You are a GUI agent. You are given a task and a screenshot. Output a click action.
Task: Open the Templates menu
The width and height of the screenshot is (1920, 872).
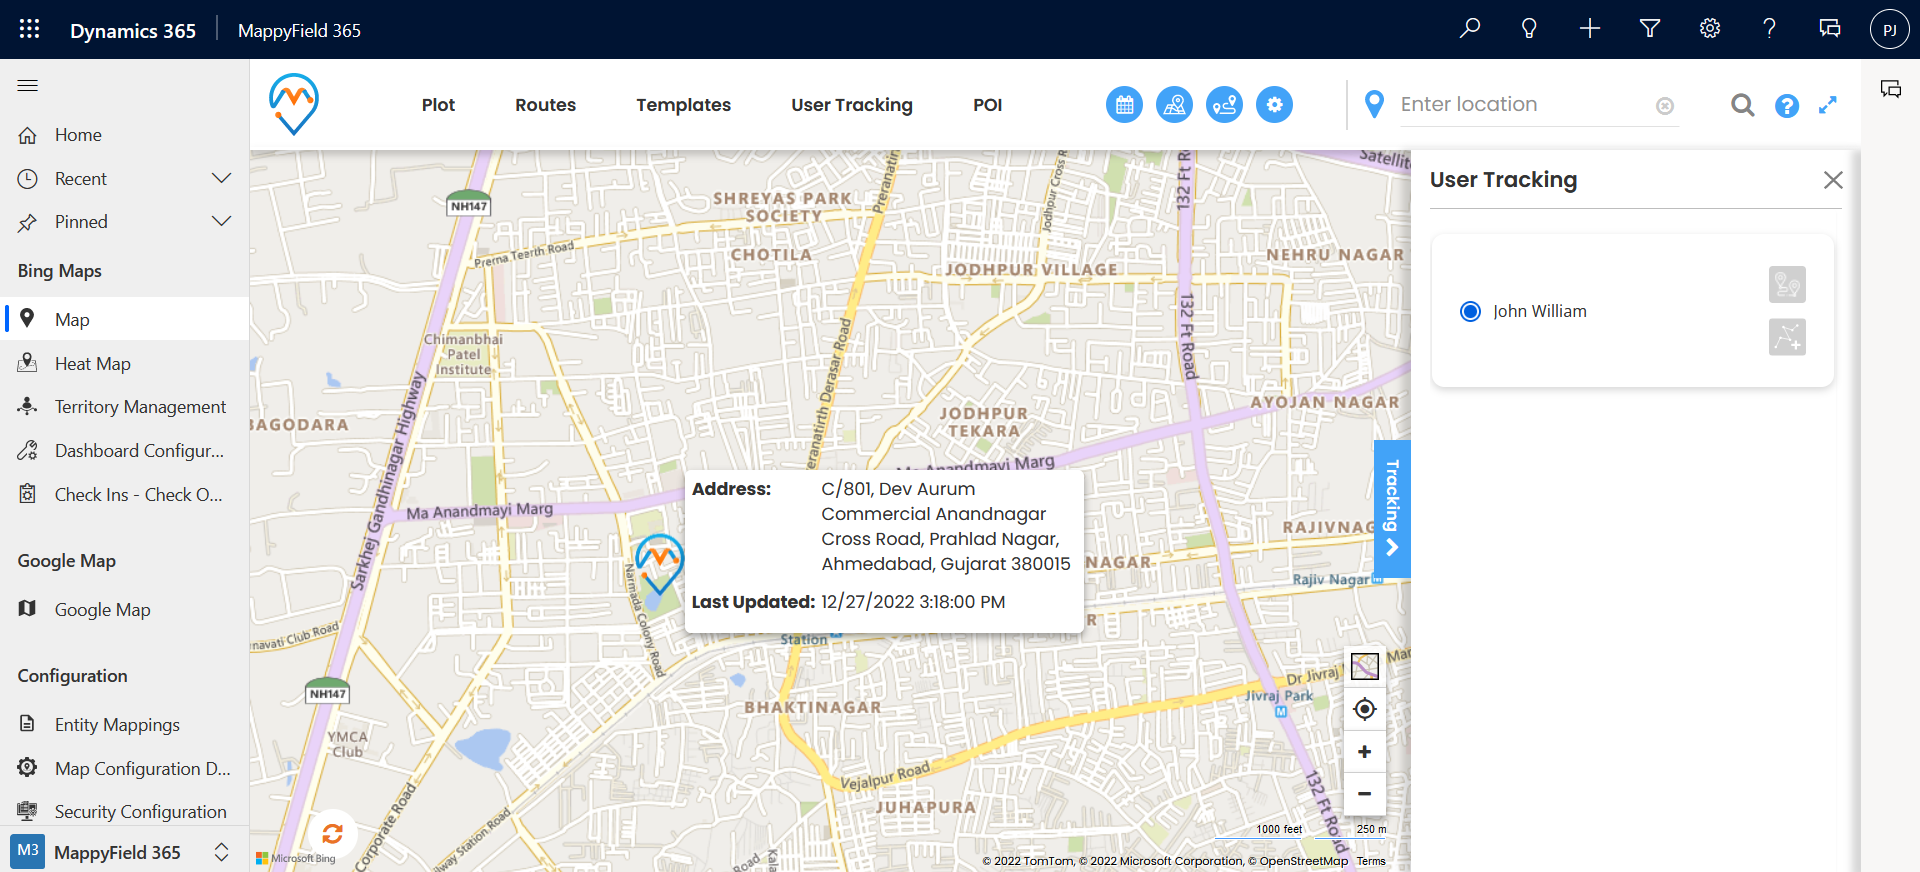pyautogui.click(x=684, y=105)
